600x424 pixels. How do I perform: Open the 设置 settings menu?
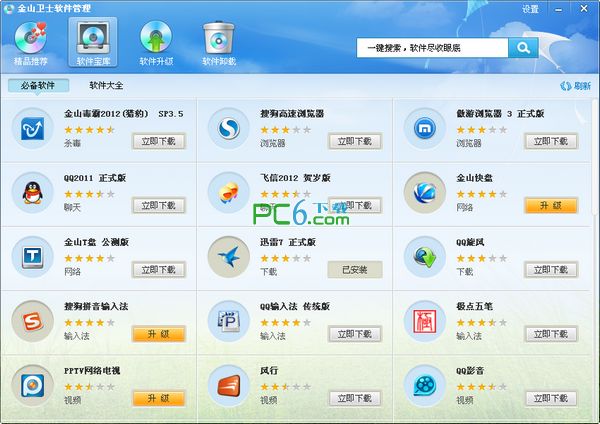click(530, 9)
